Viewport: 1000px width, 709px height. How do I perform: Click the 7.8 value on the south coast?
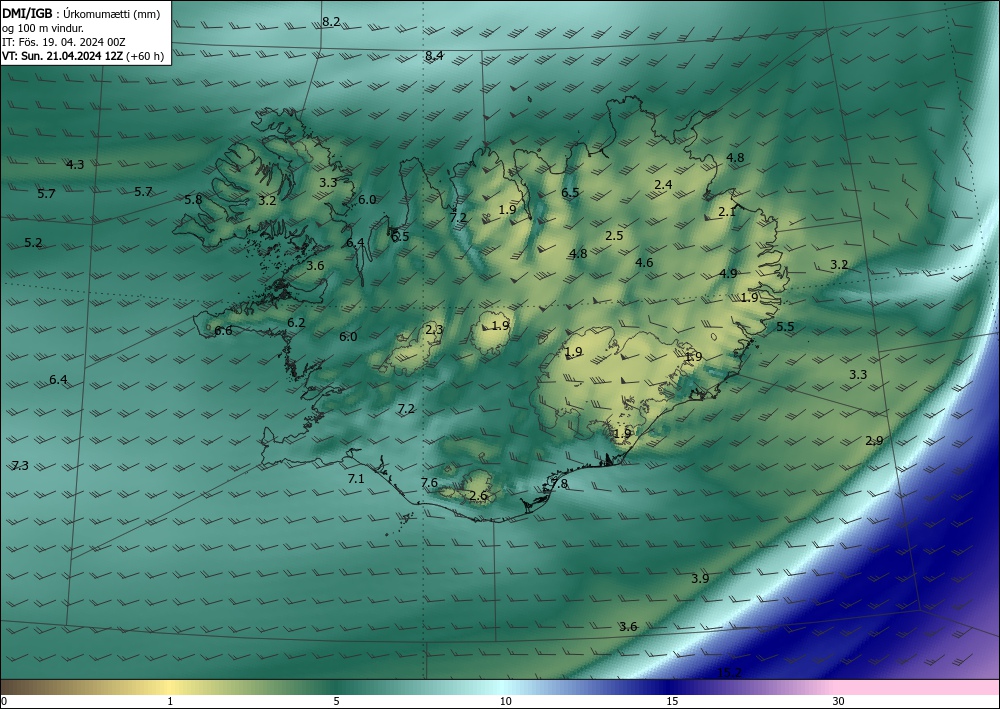point(559,484)
